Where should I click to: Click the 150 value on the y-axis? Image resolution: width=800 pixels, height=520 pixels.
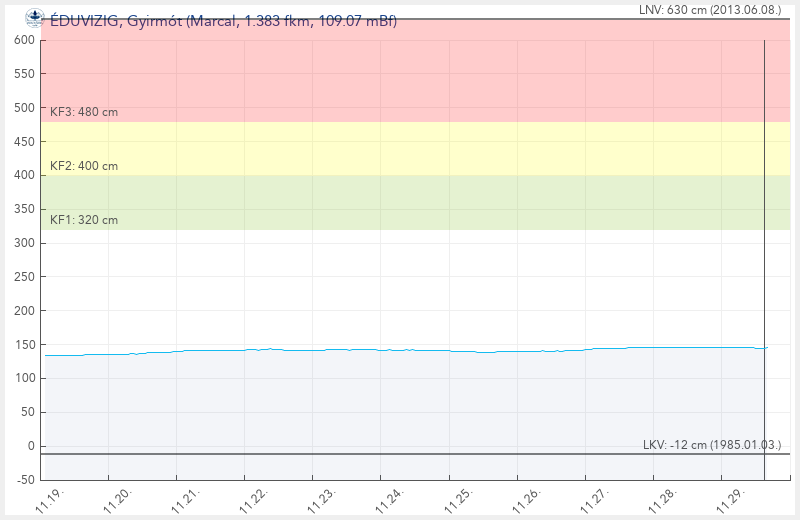tap(24, 345)
